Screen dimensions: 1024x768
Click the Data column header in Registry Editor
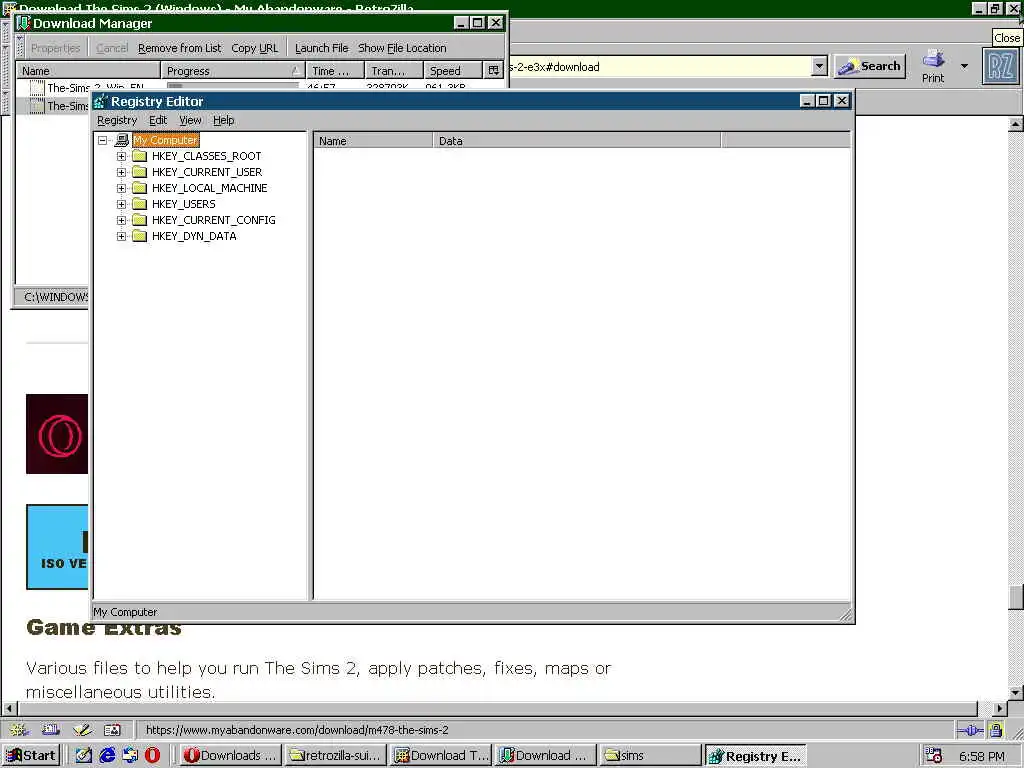click(x=577, y=141)
